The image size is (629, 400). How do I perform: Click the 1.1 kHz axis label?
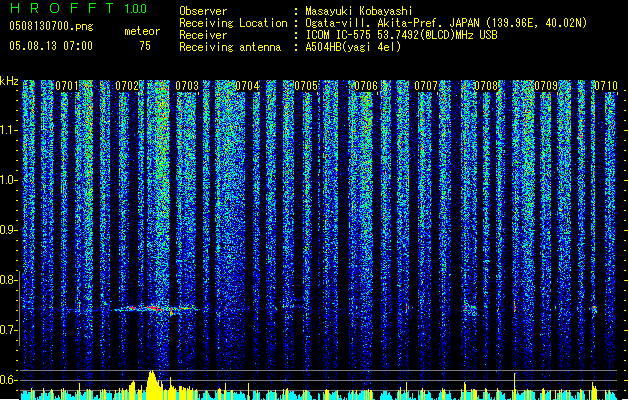[9, 130]
